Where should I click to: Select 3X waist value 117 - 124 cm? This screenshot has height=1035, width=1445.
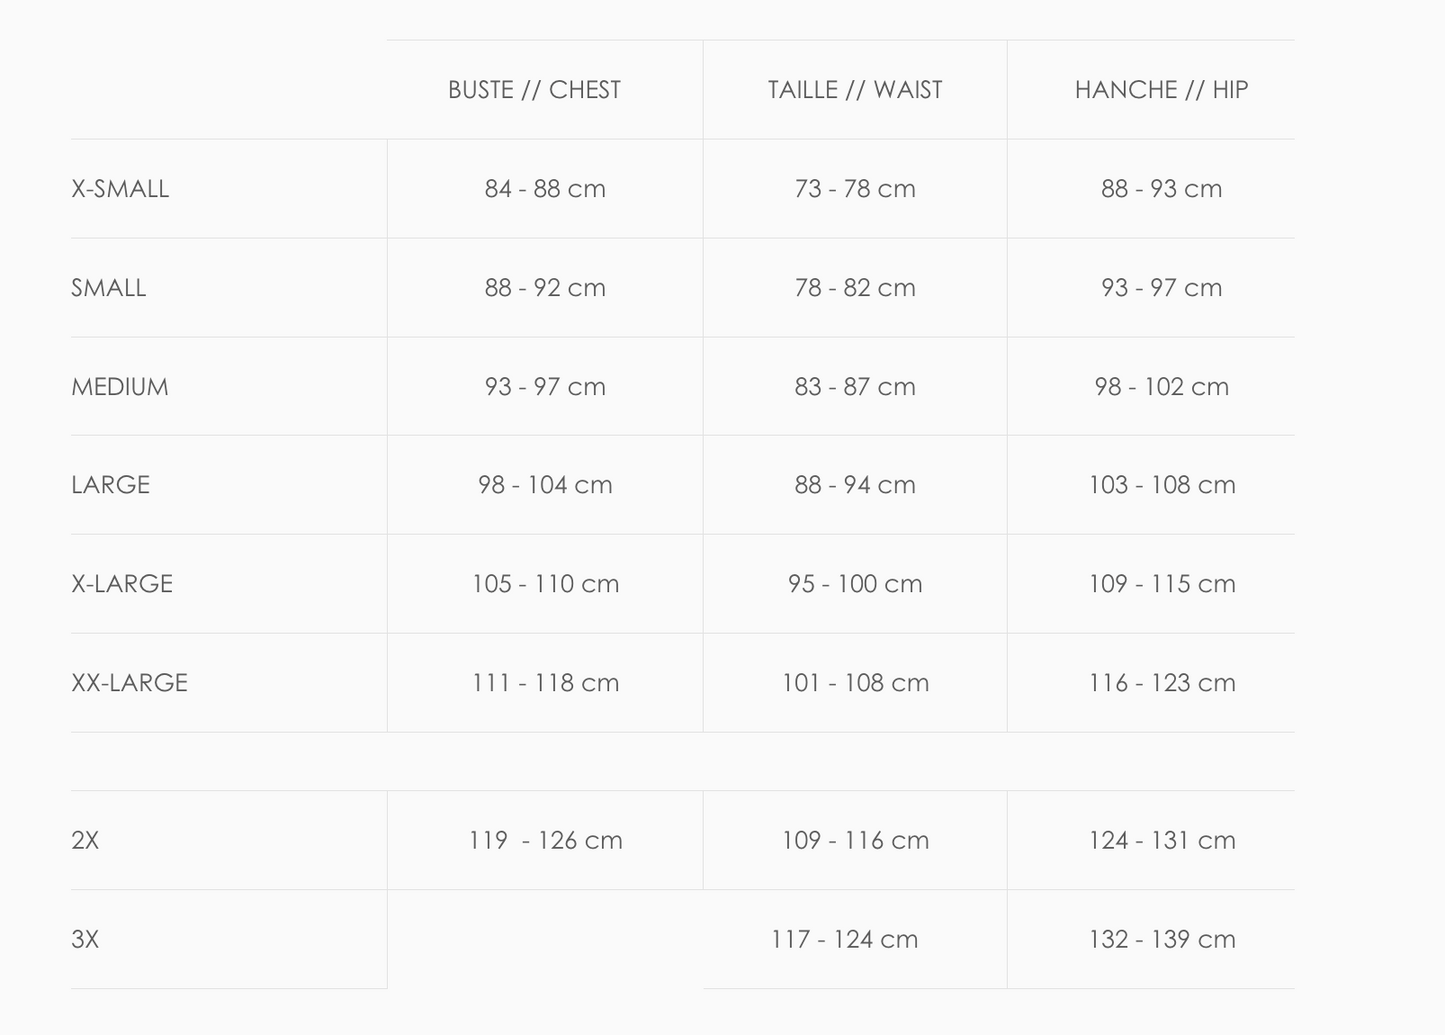coord(844,940)
